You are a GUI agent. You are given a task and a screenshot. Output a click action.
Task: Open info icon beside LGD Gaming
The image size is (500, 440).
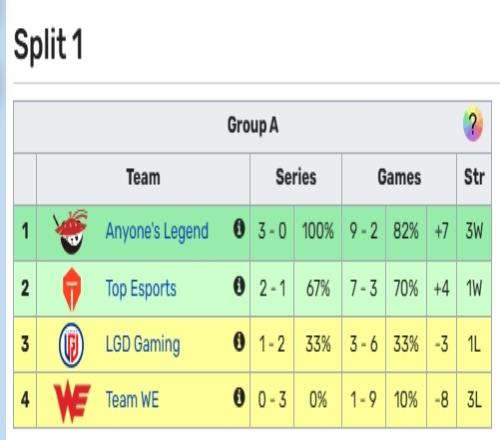tap(239, 342)
